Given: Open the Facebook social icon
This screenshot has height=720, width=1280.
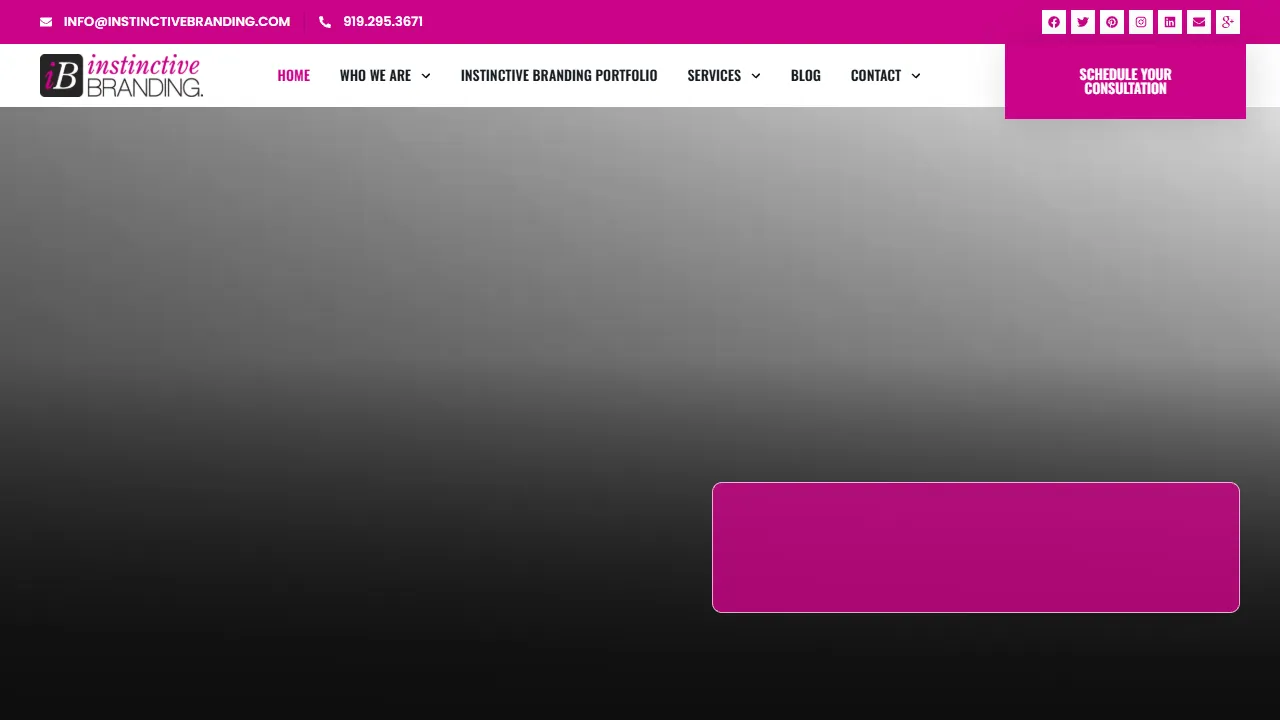Looking at the screenshot, I should pos(1053,21).
